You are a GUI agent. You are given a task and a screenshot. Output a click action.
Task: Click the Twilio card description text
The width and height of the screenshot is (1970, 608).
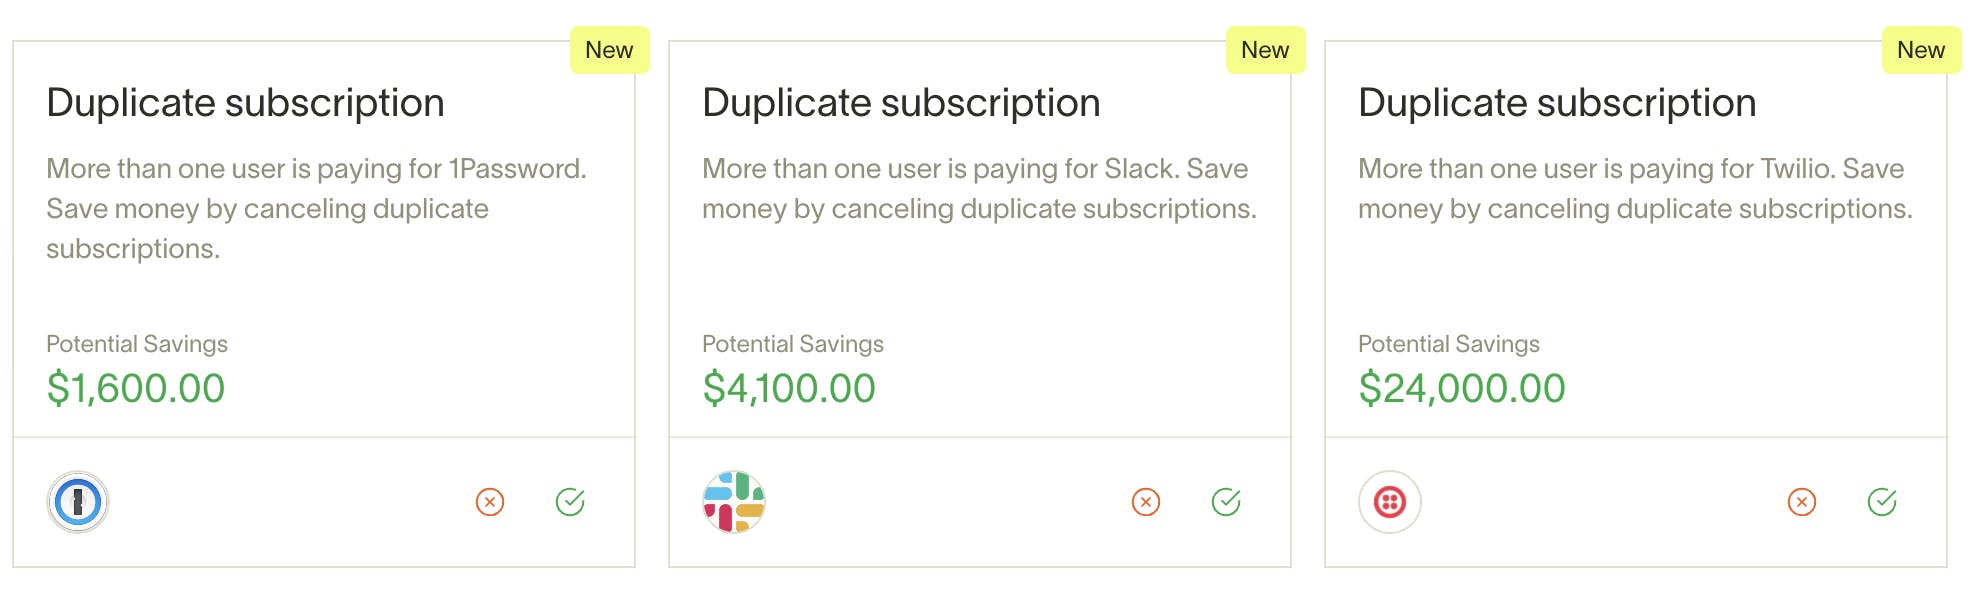click(x=1634, y=189)
